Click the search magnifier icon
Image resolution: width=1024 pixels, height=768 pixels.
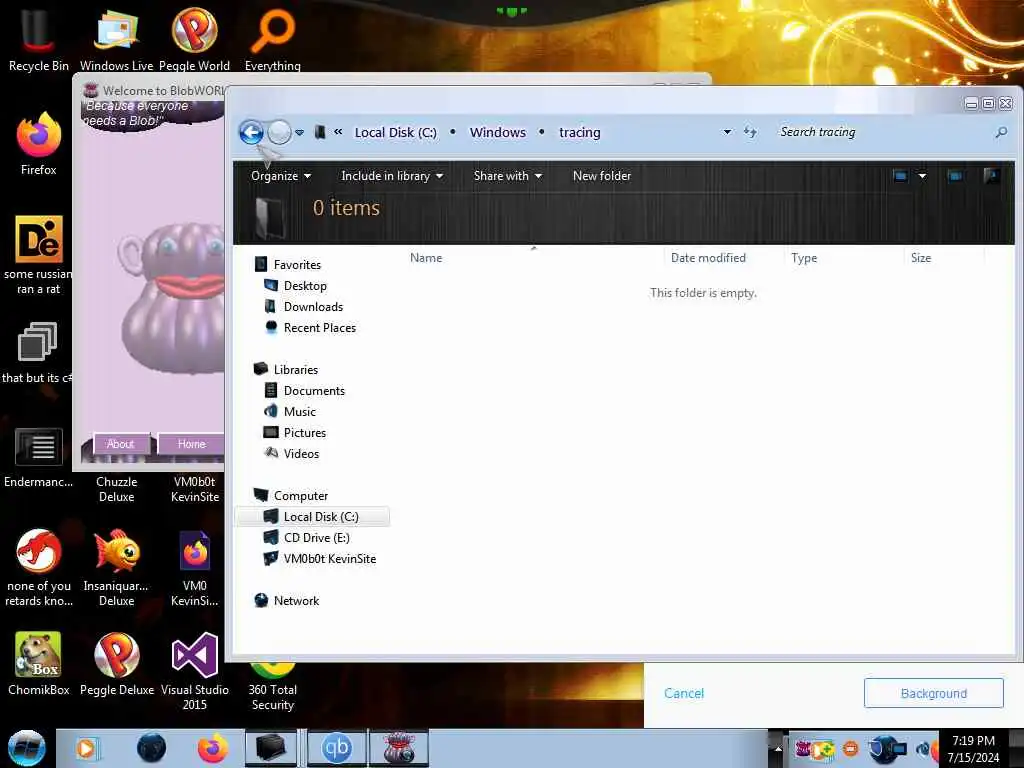[x=1000, y=133]
